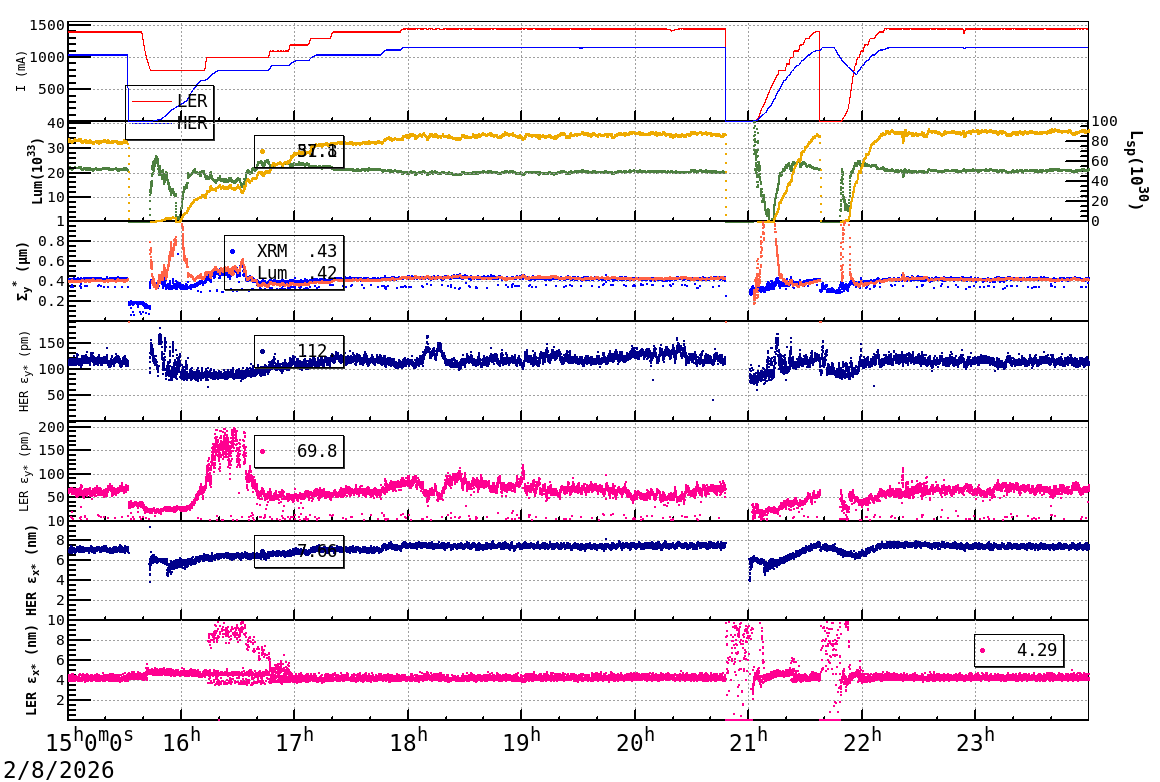Viewport: 1160px width, 782px height.
Task: Click the HER εy* (pm) axis title
Action: pyautogui.click(x=23, y=371)
